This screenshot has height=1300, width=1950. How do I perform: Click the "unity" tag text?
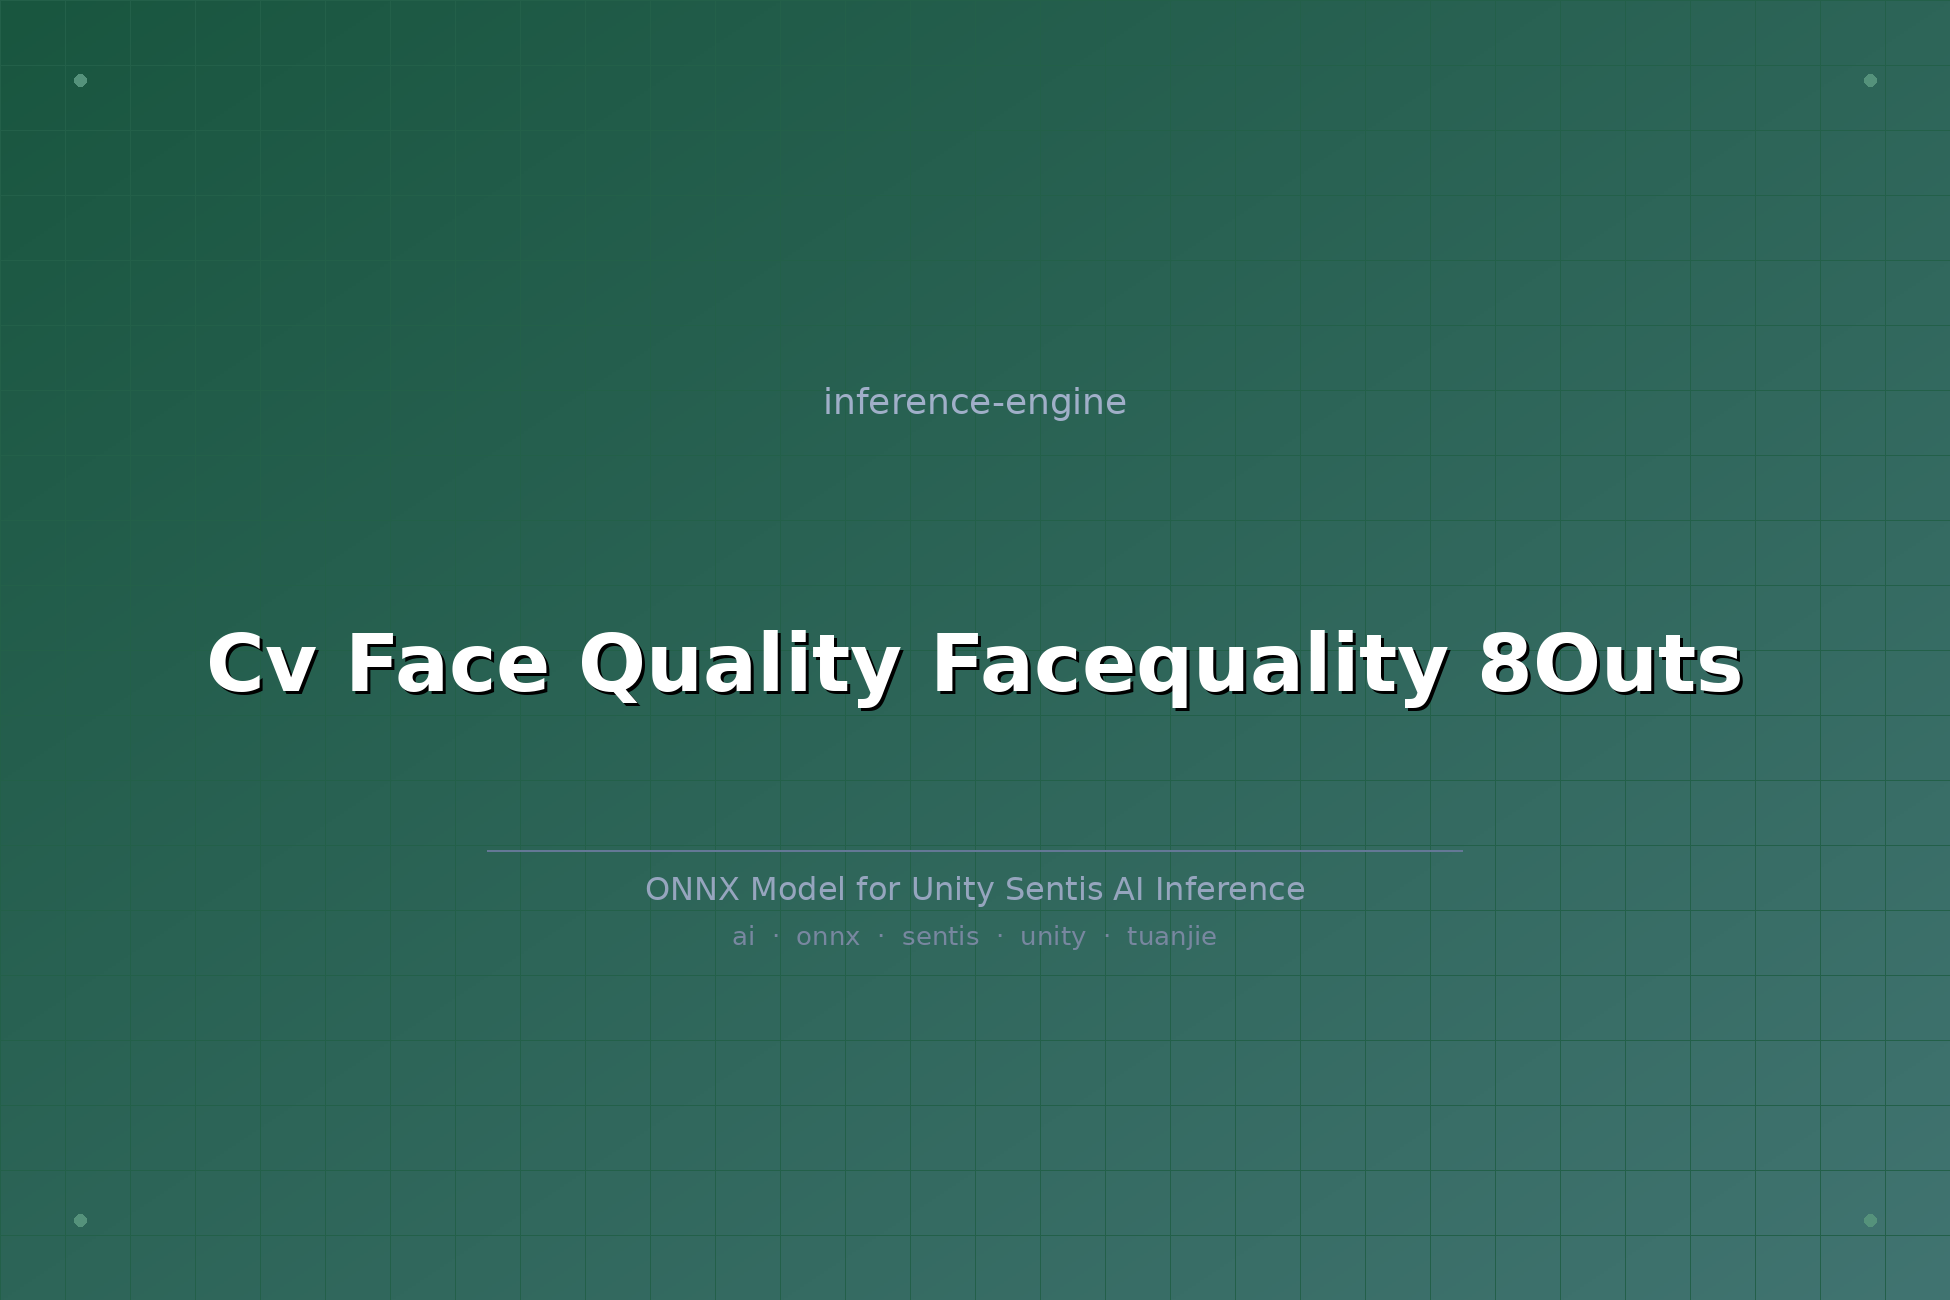click(x=1053, y=937)
